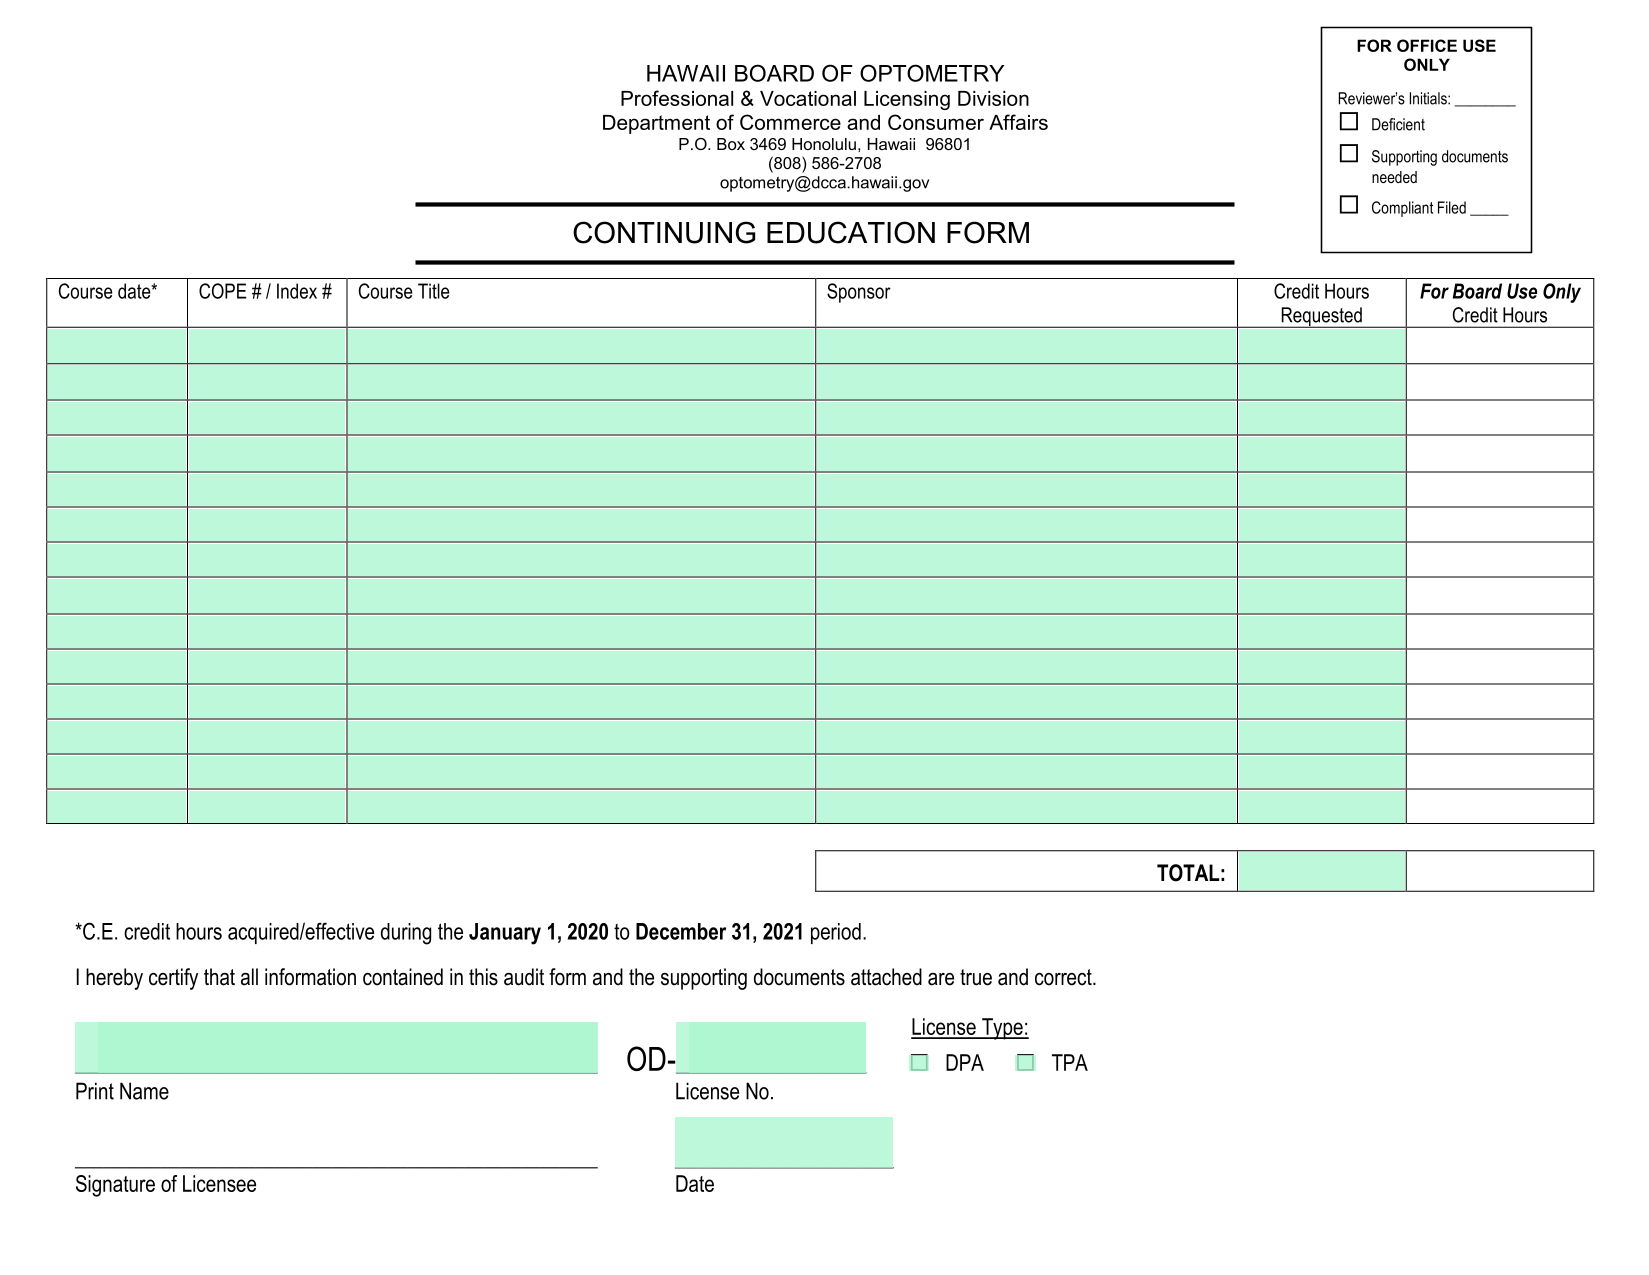Tick the Deficient checkbox
1649x1275 pixels.
(x=1349, y=121)
